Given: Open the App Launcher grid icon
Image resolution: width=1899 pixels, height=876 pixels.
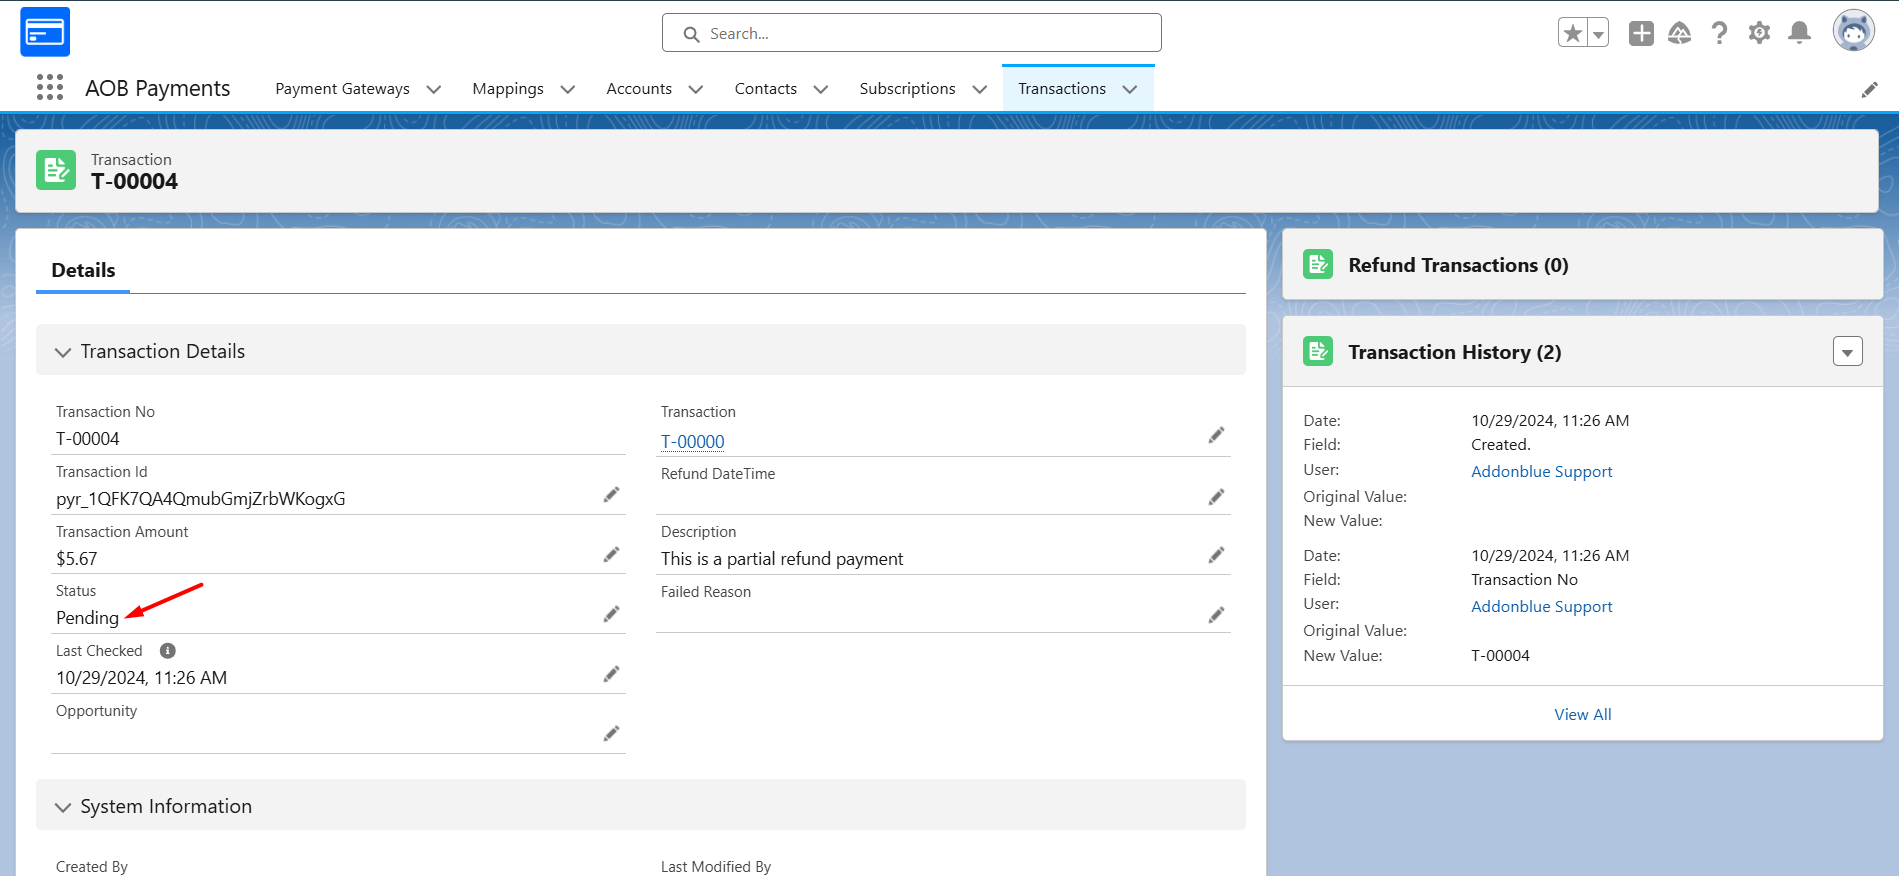Looking at the screenshot, I should pyautogui.click(x=50, y=88).
